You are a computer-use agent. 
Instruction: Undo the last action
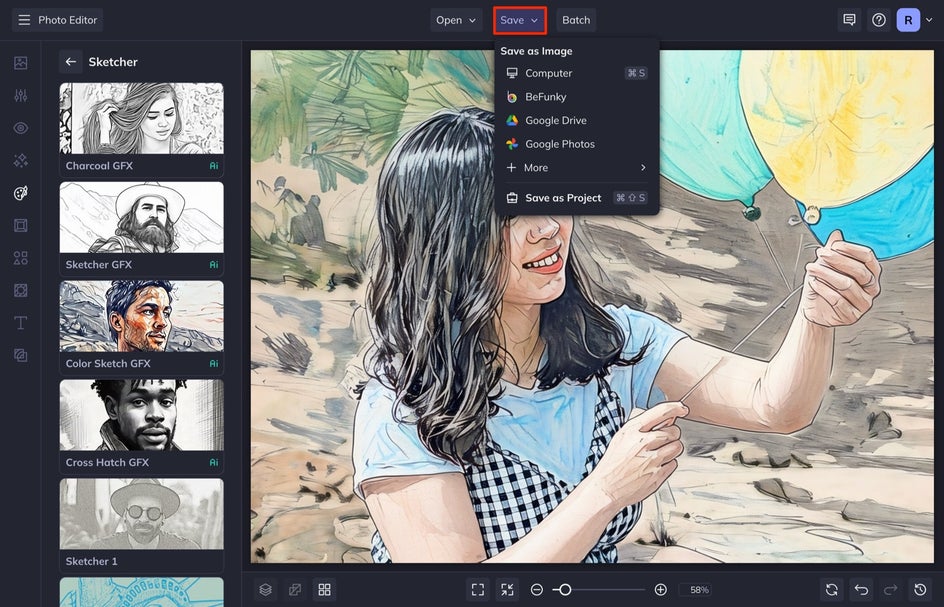pos(861,590)
